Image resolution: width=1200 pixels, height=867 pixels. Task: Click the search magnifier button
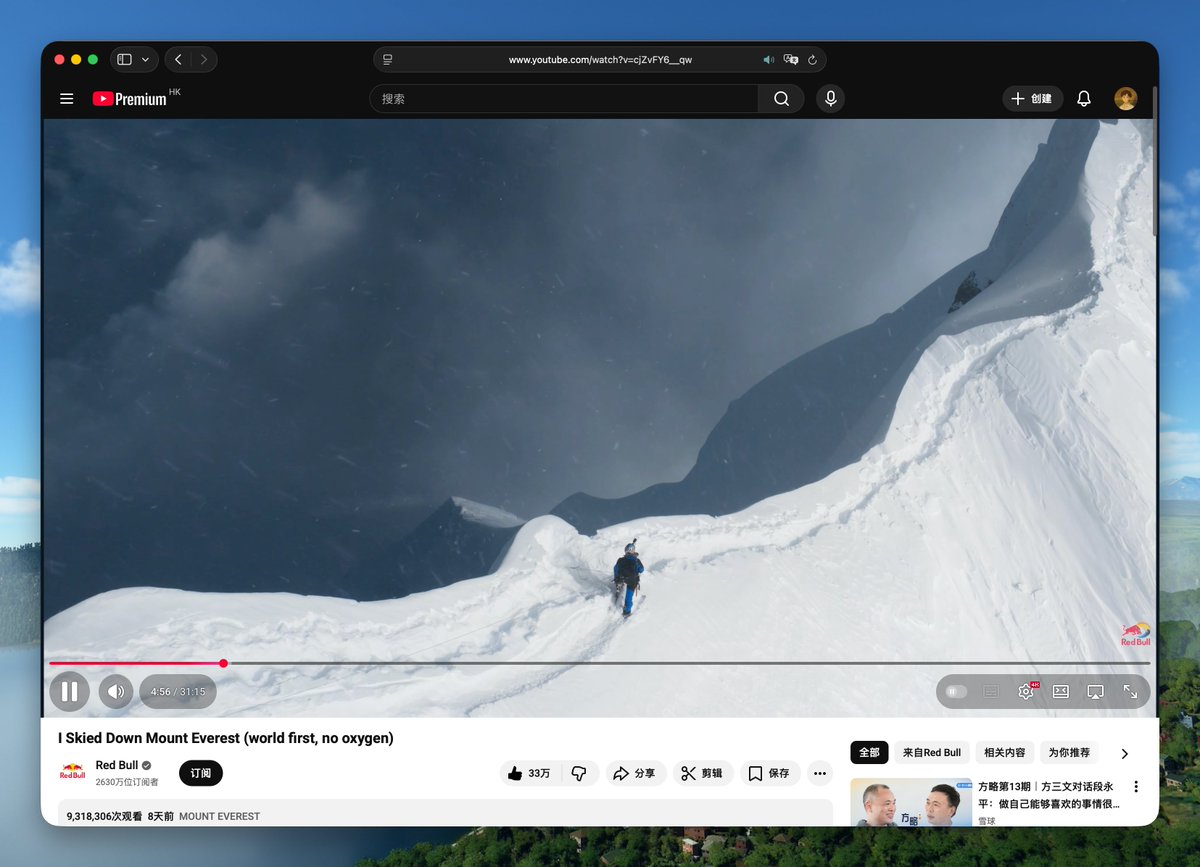tap(781, 99)
